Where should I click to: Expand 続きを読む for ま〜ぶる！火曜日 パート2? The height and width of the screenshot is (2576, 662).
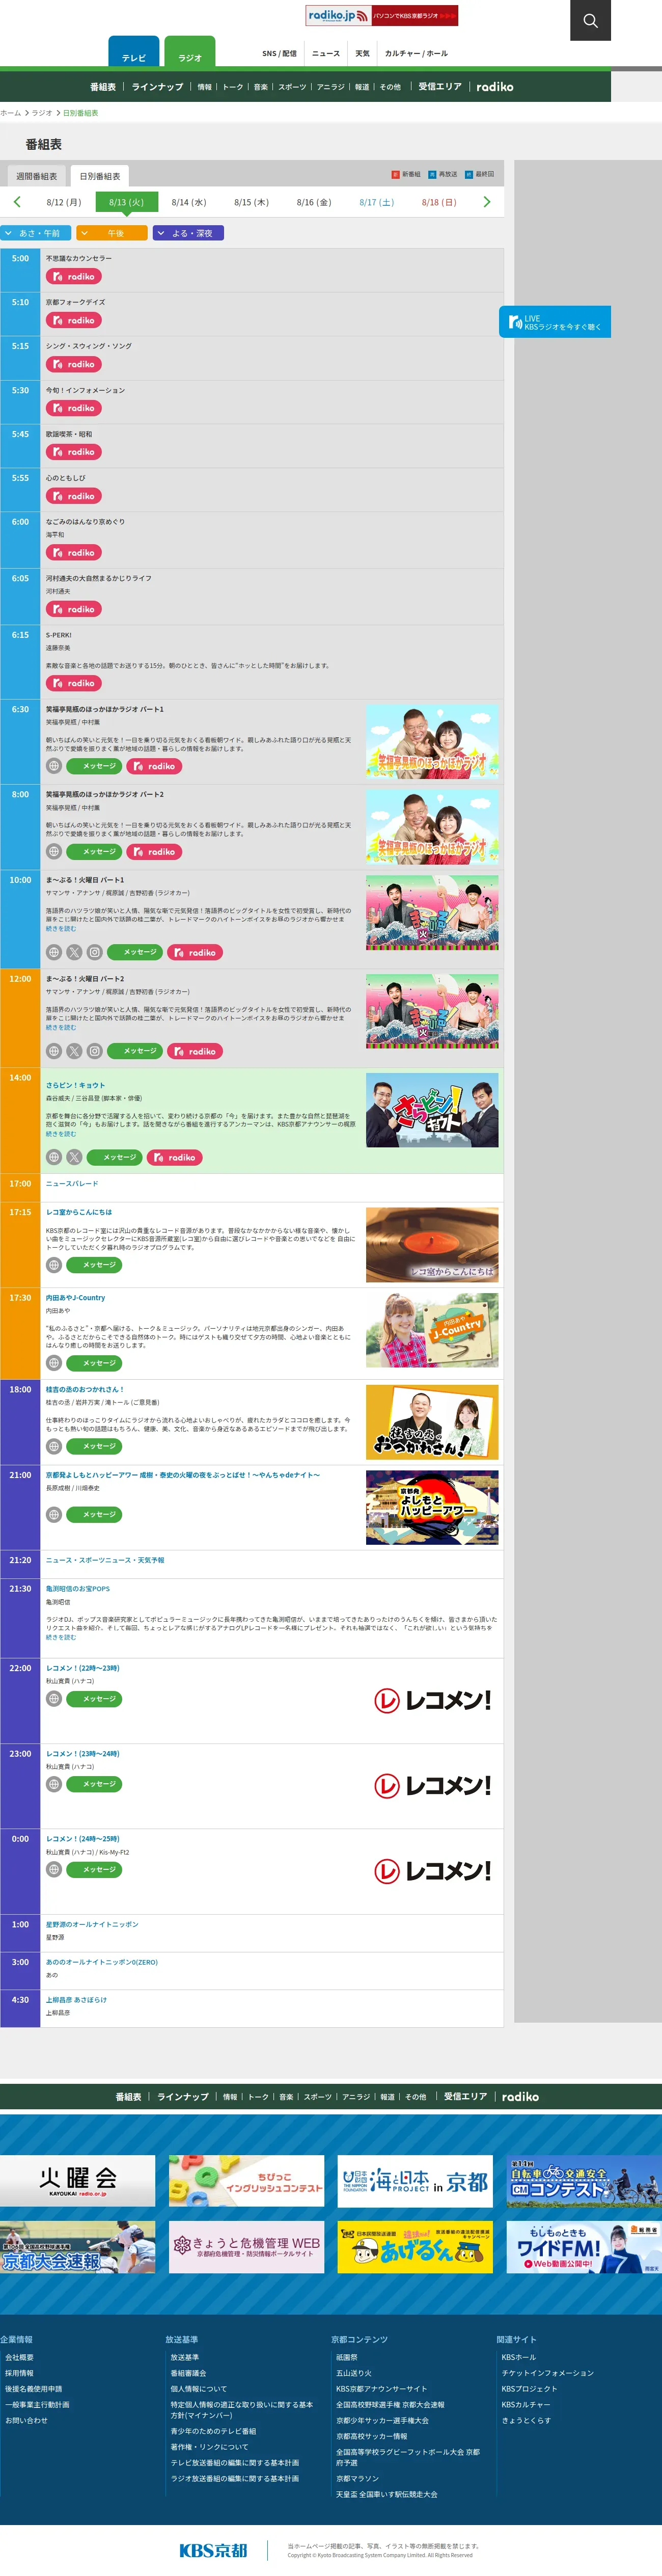(60, 1028)
